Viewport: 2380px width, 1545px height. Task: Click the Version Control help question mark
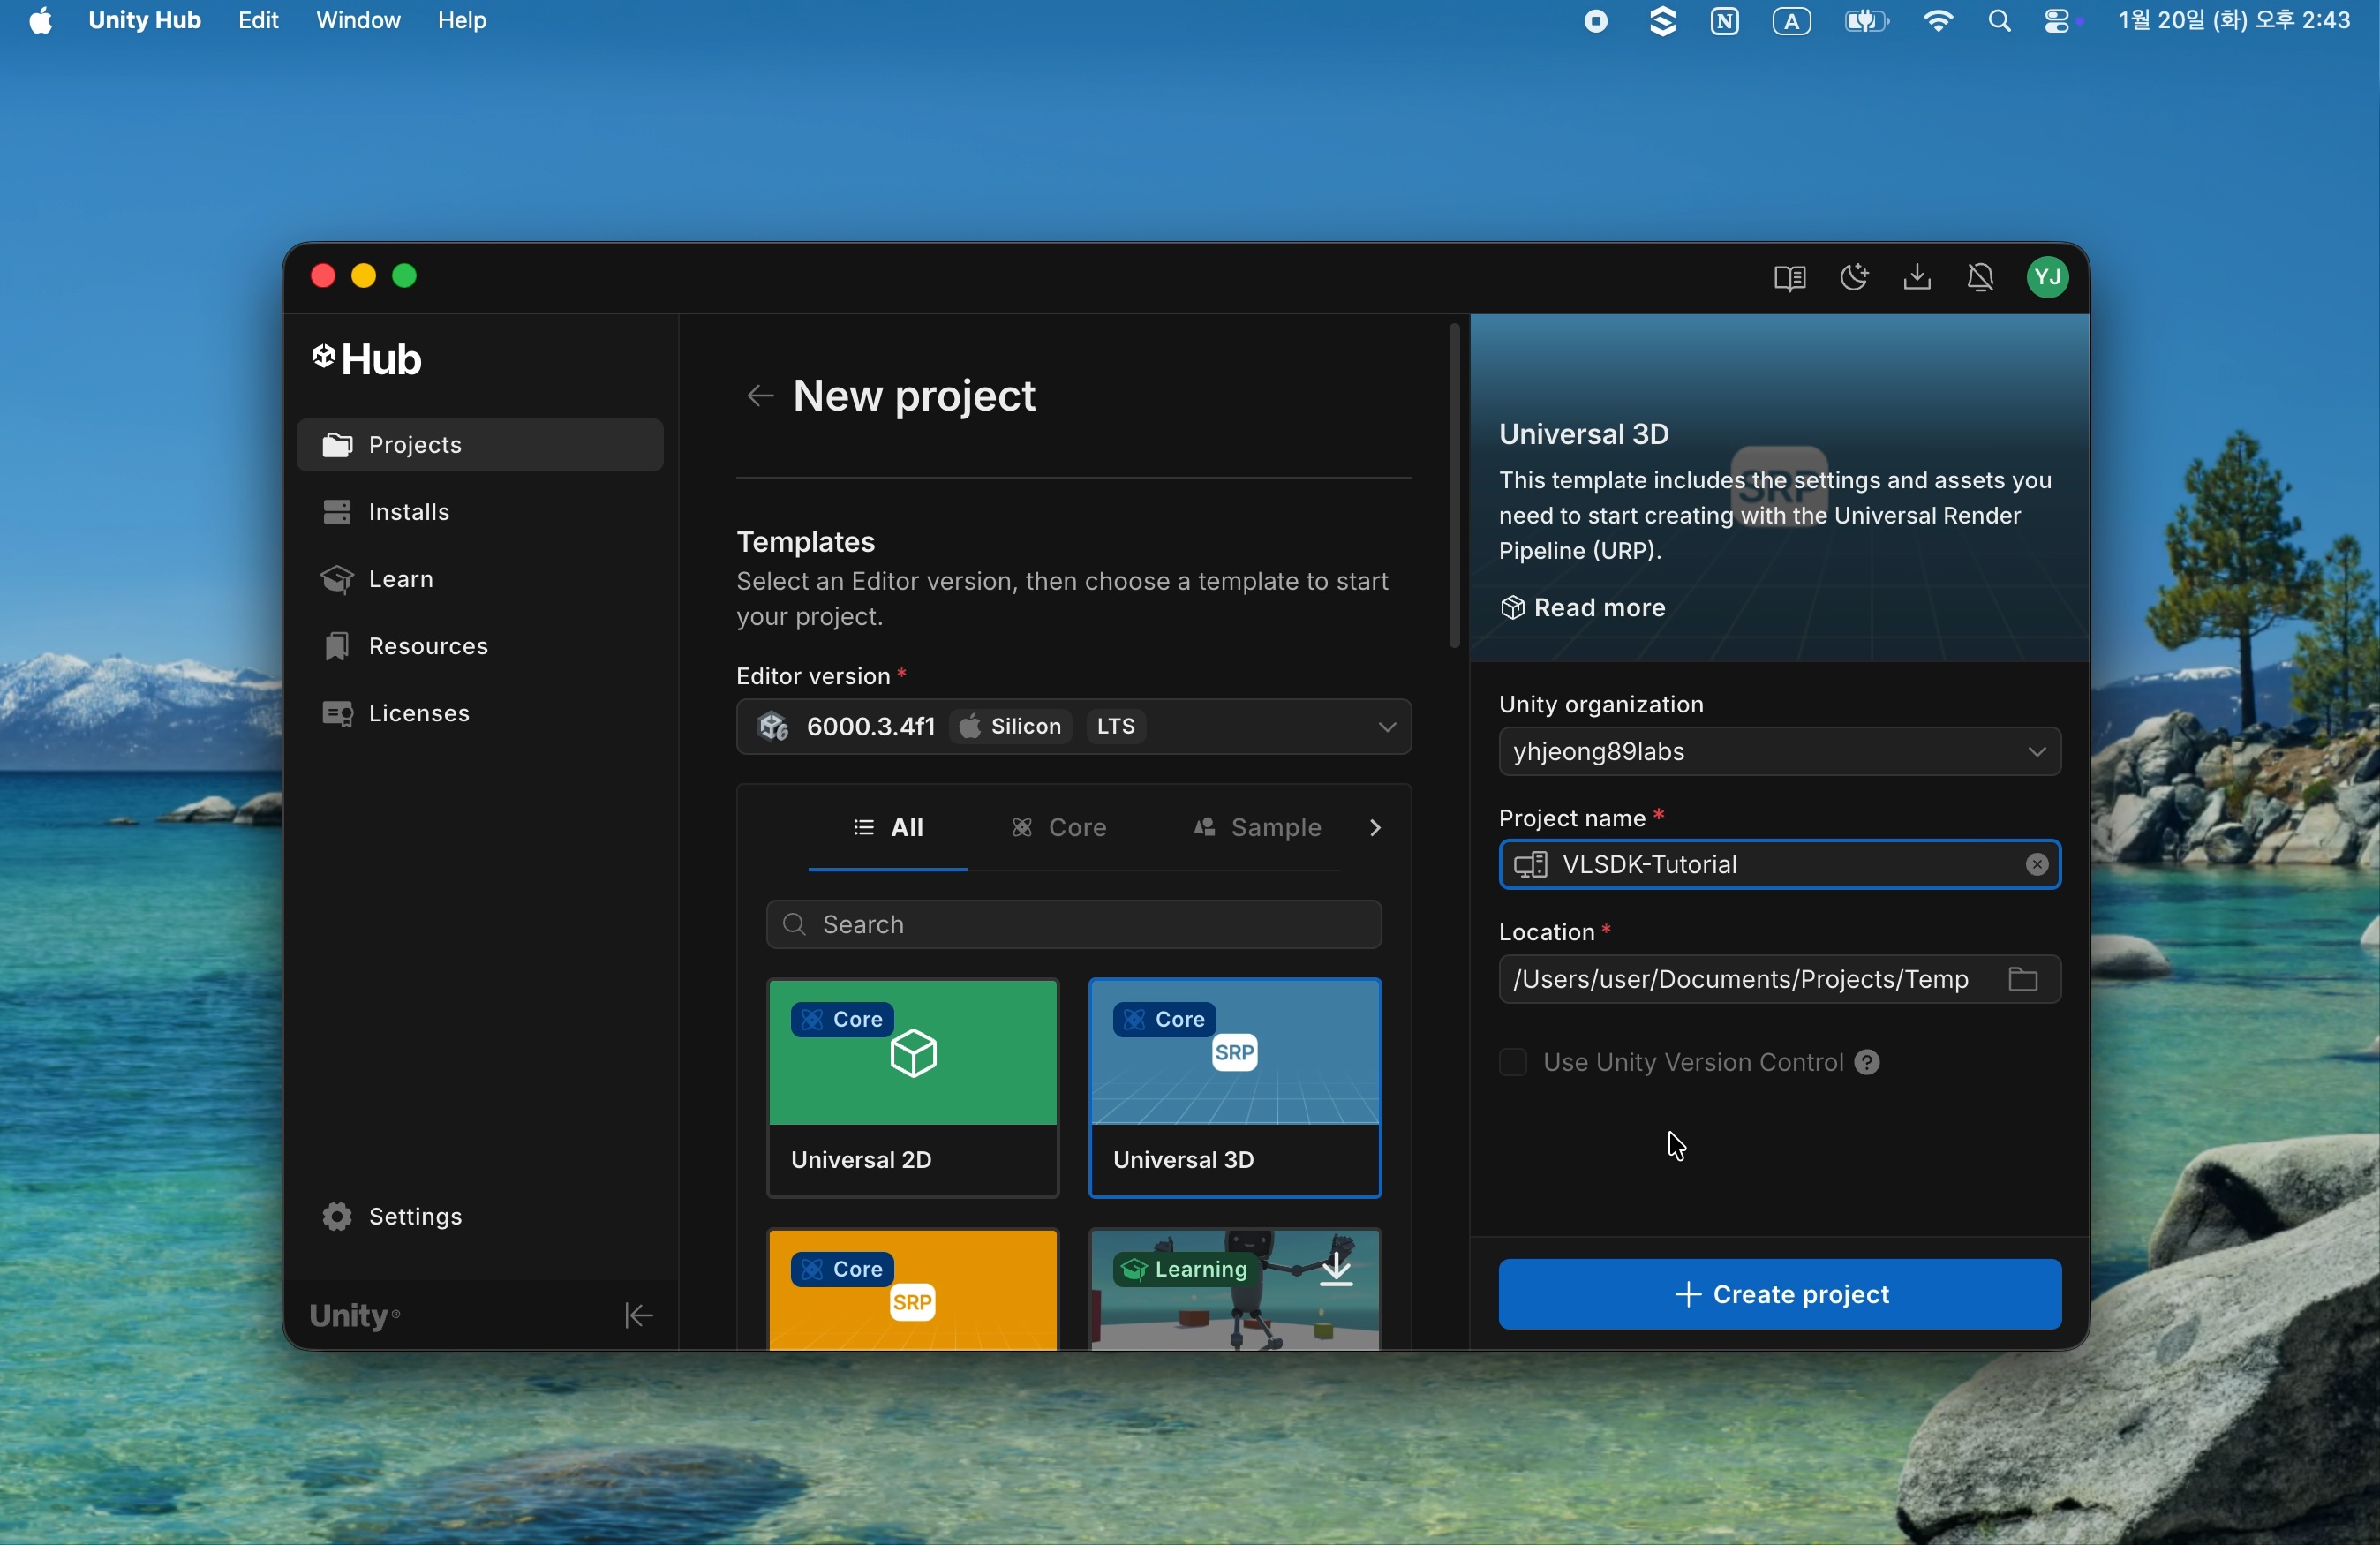[x=1867, y=1063]
